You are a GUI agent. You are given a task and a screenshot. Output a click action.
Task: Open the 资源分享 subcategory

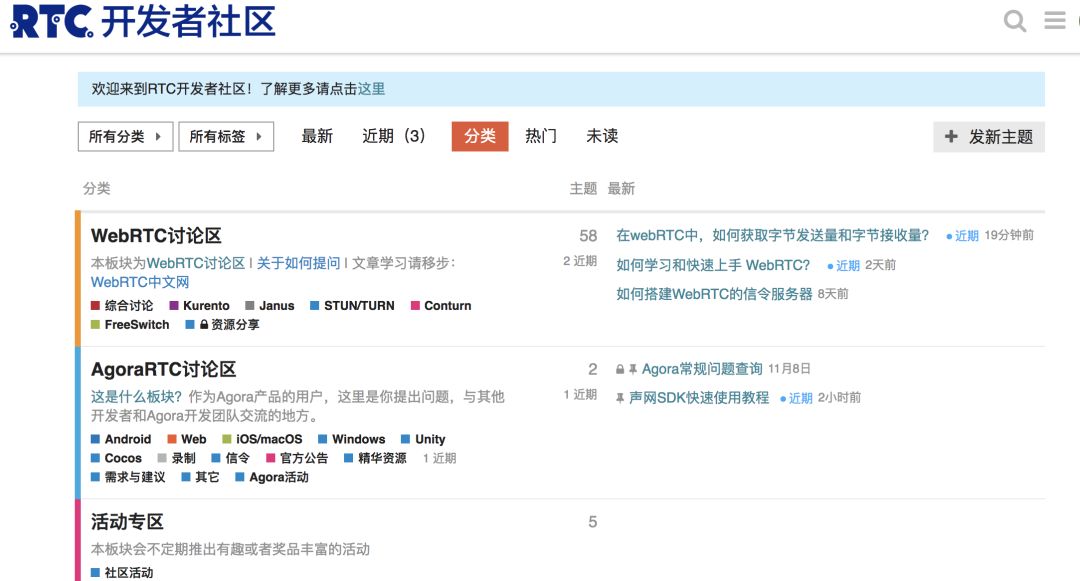[x=222, y=324]
